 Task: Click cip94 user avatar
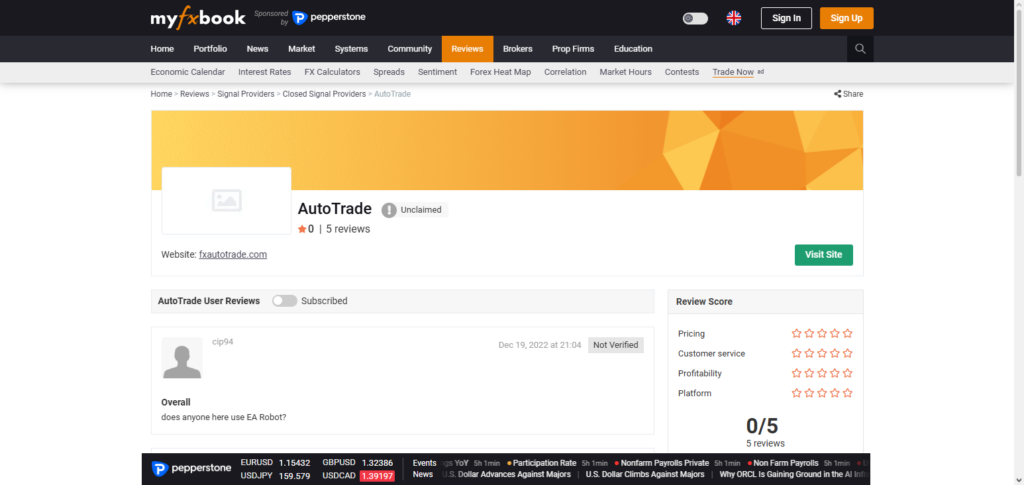(x=182, y=358)
